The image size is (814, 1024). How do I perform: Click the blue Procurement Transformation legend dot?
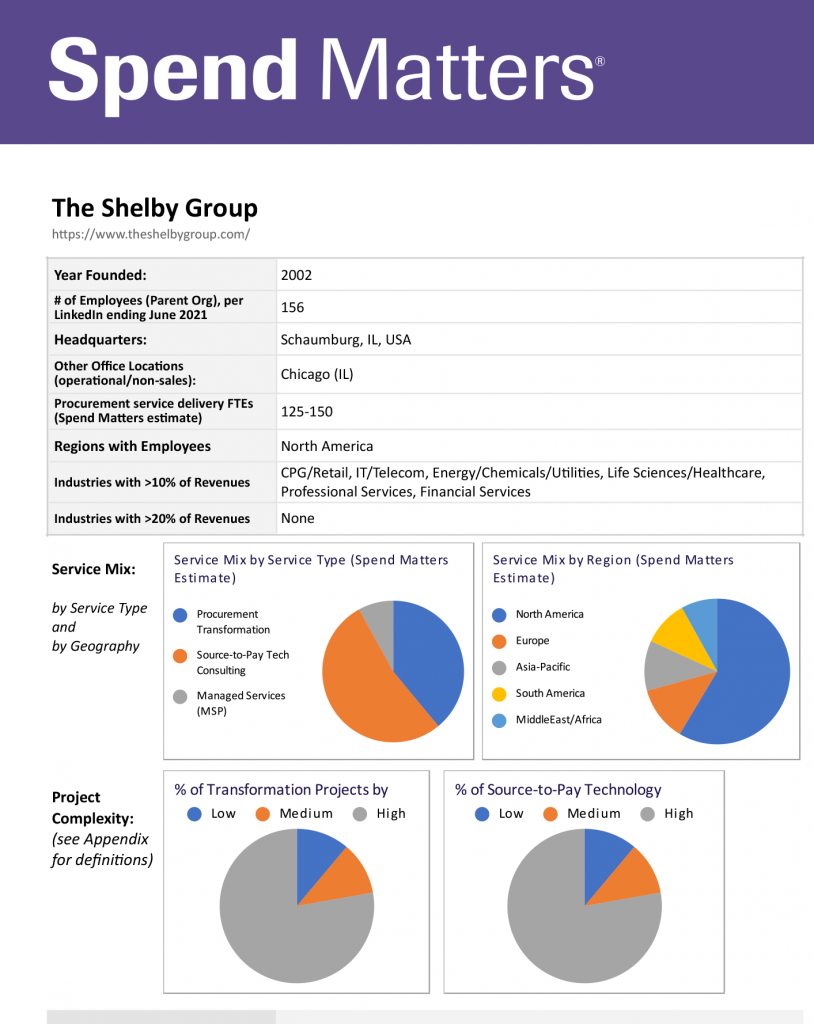pyautogui.click(x=182, y=615)
